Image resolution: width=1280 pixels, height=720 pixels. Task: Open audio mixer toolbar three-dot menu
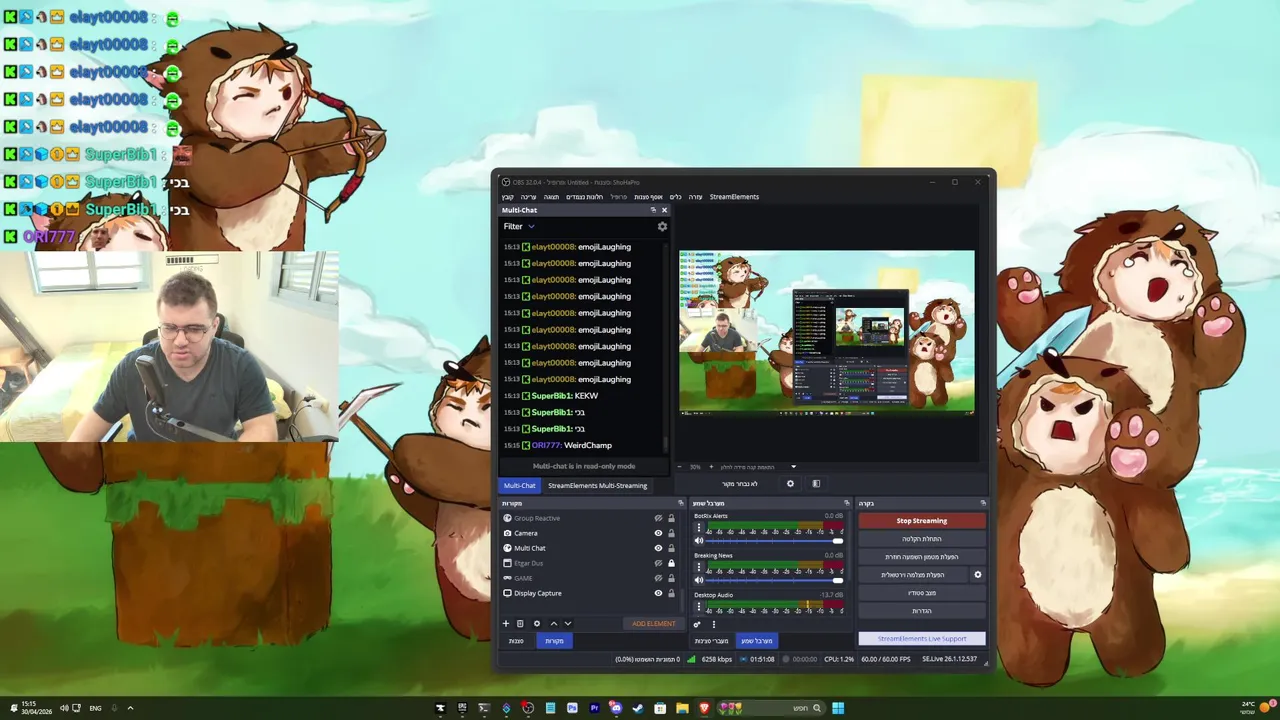(714, 624)
